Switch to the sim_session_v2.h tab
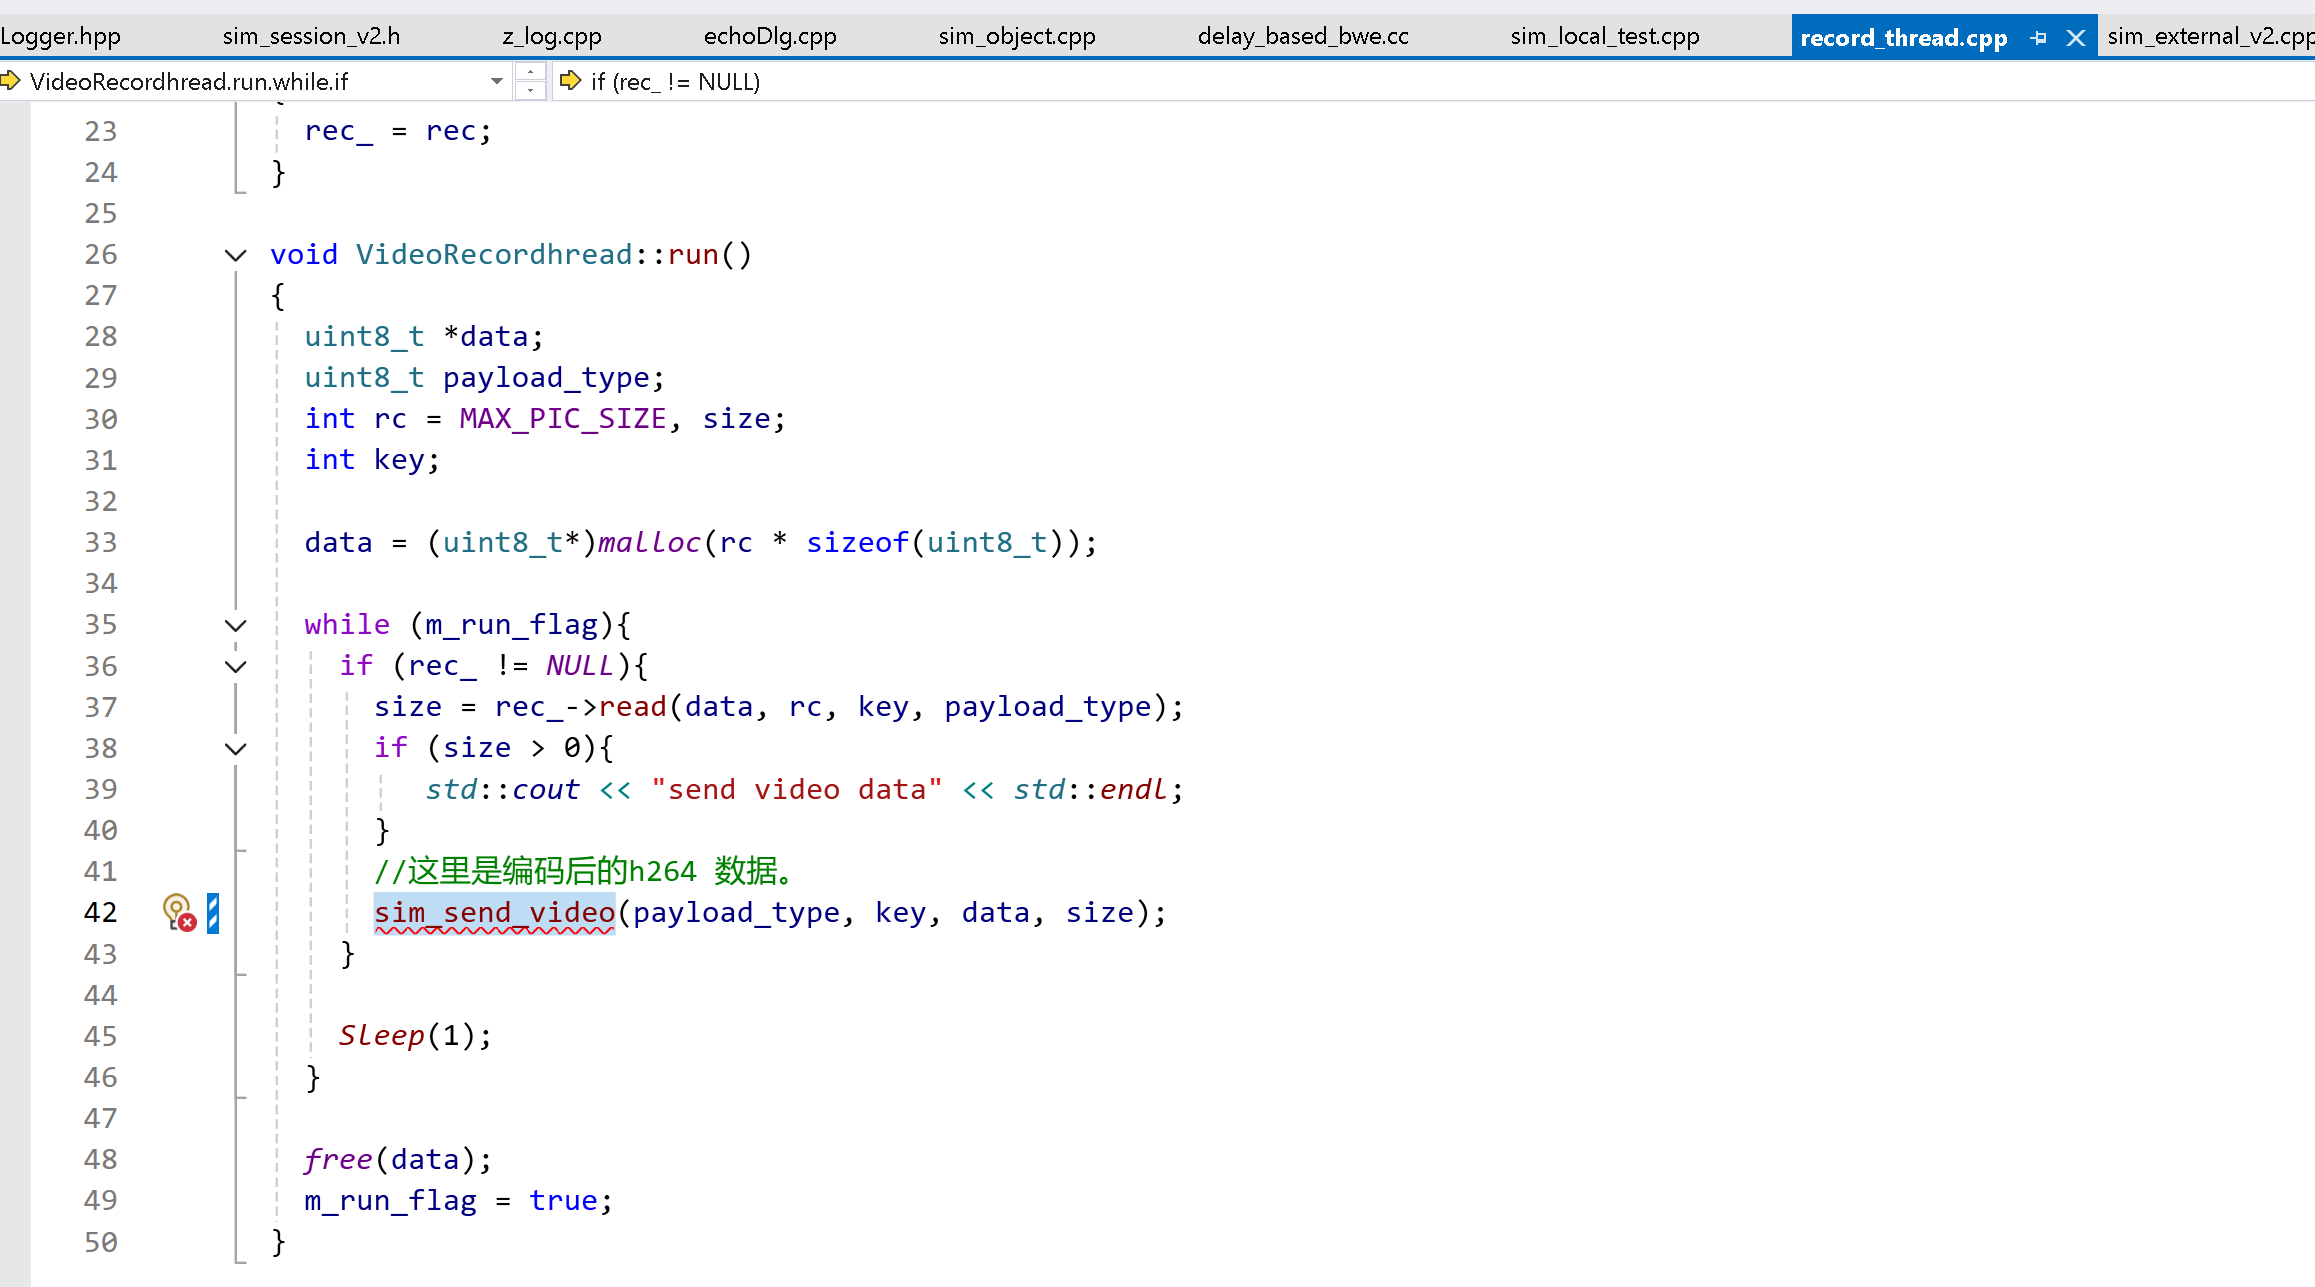2315x1287 pixels. point(311,37)
